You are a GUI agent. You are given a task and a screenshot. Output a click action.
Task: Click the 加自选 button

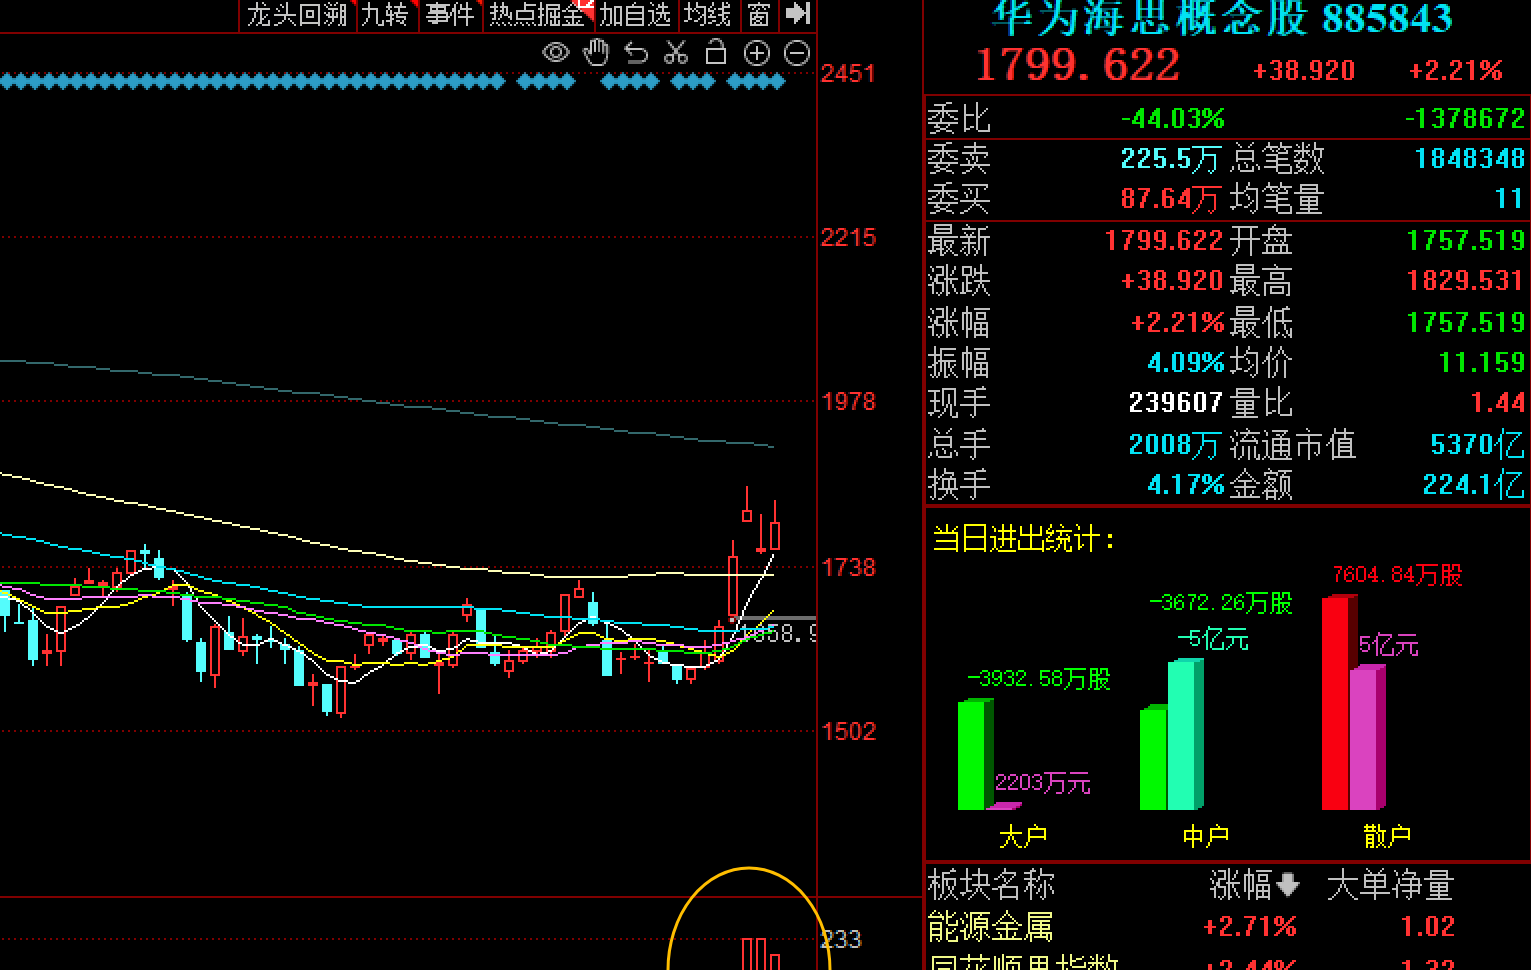coord(635,15)
